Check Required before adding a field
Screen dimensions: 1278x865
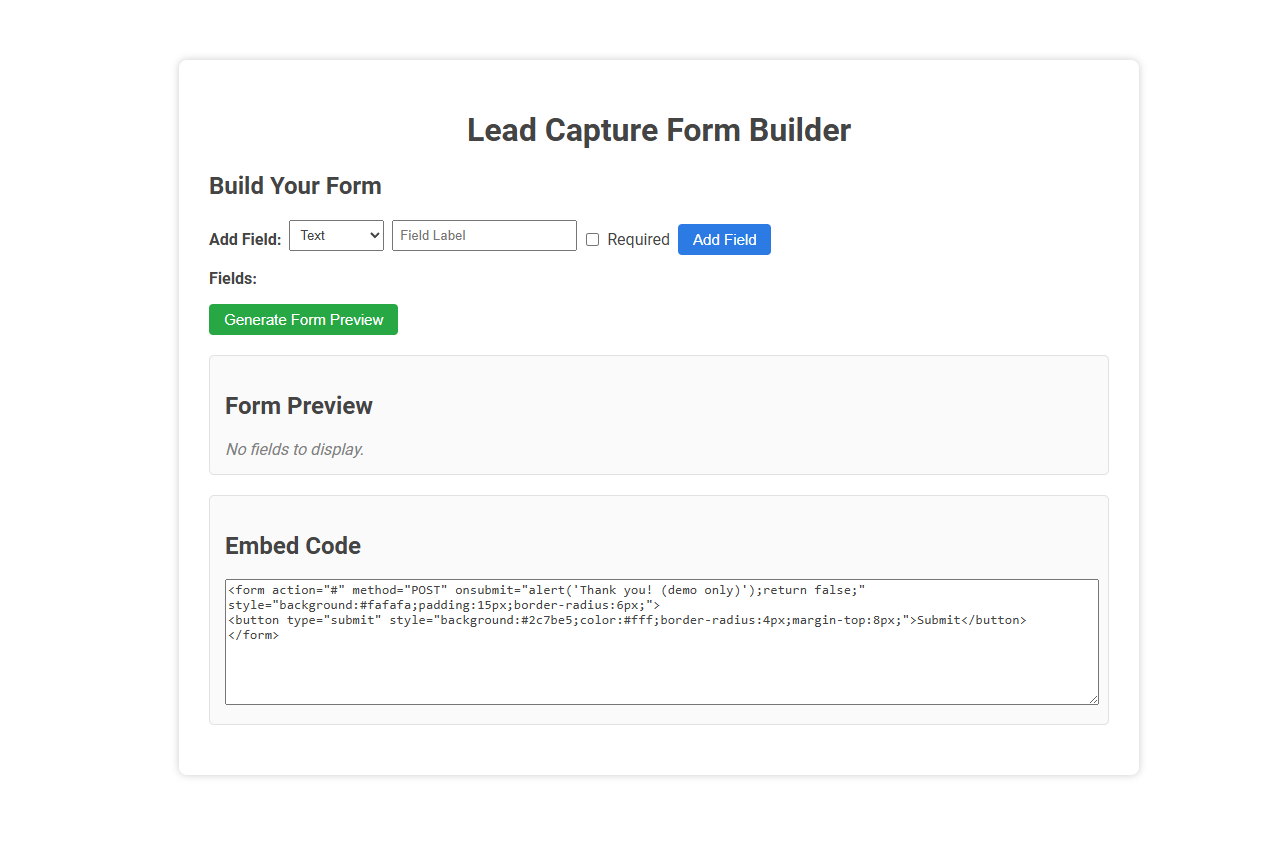tap(592, 239)
